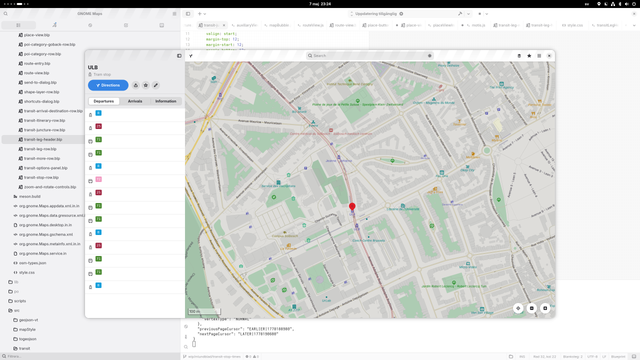
Task: Click the route planner icon left of the Maps search
Action: click(x=191, y=56)
